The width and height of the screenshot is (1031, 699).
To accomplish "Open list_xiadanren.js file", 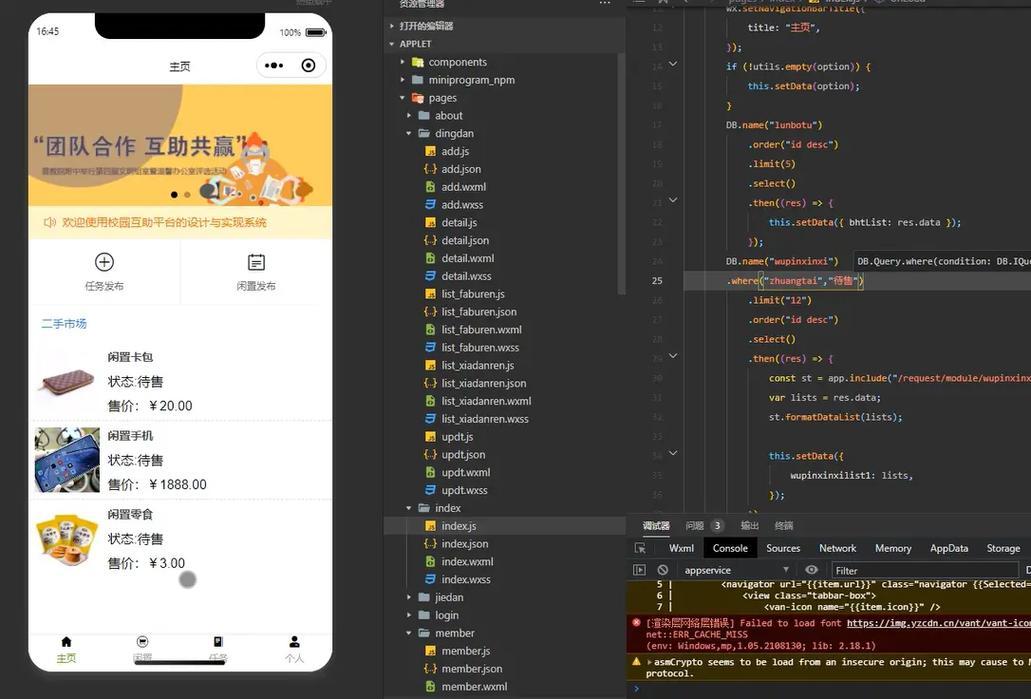I will [477, 365].
